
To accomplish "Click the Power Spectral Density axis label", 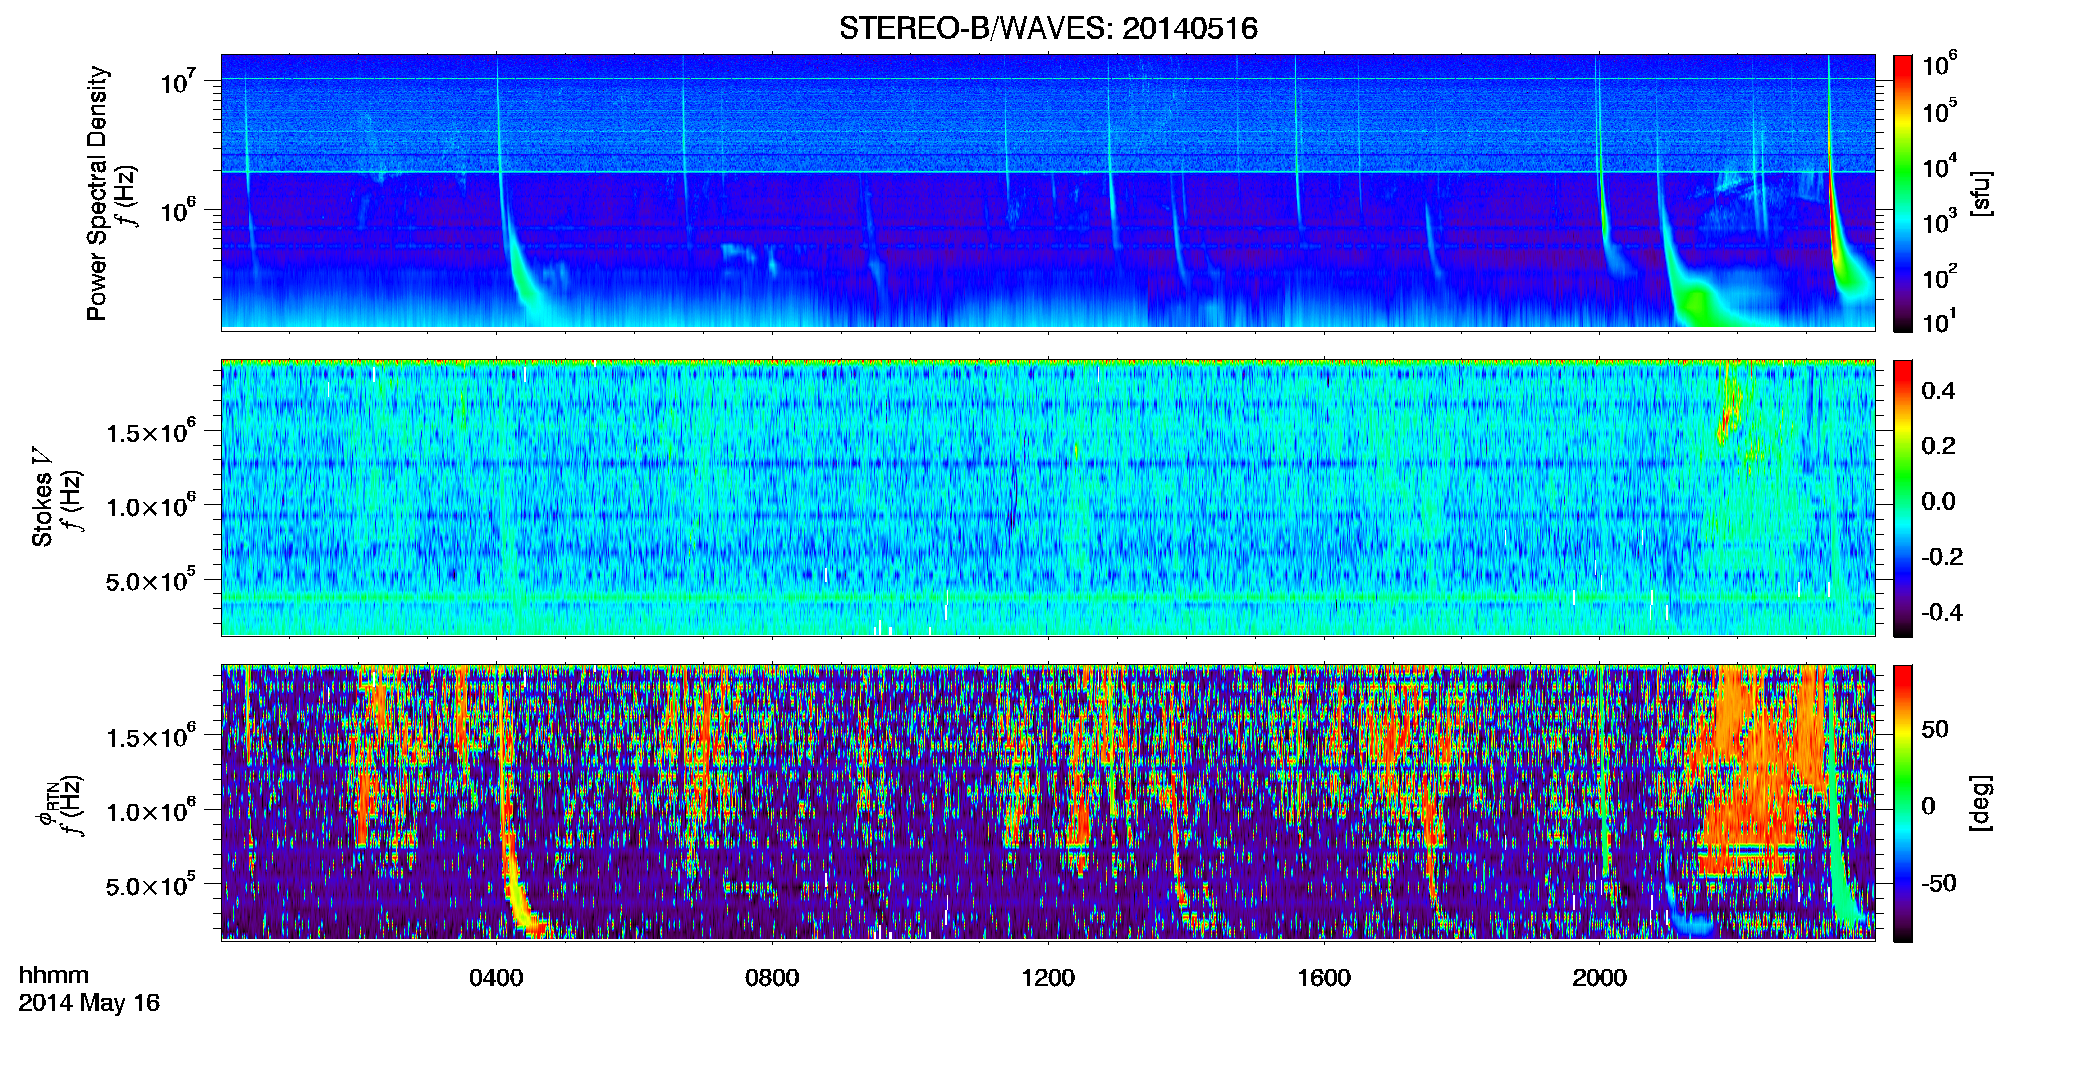I will [x=97, y=193].
